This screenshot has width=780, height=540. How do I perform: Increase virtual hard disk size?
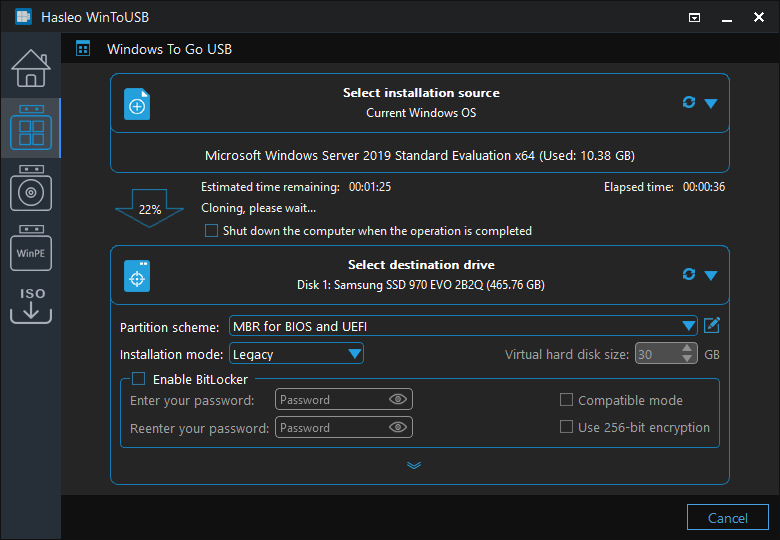tap(687, 348)
